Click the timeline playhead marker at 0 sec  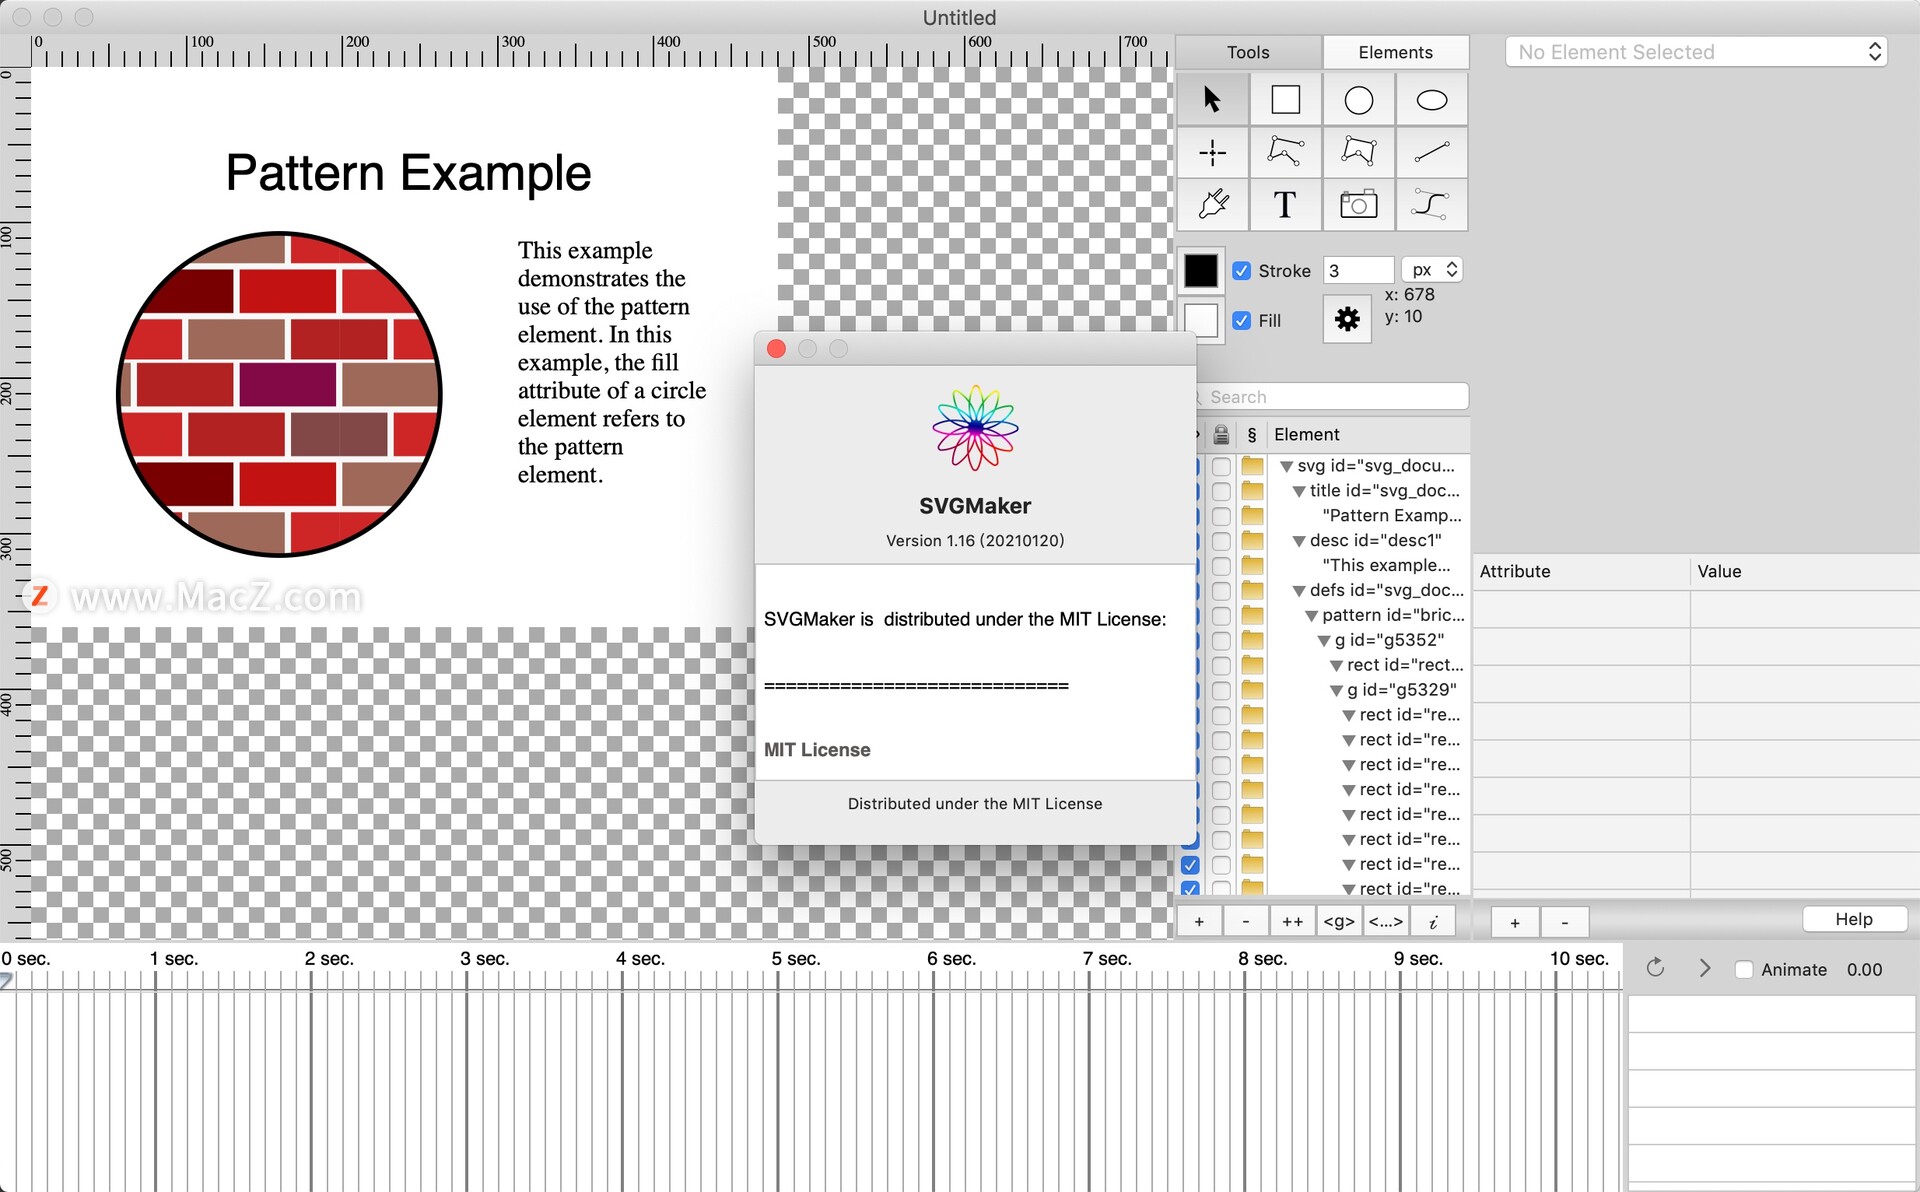(6, 982)
